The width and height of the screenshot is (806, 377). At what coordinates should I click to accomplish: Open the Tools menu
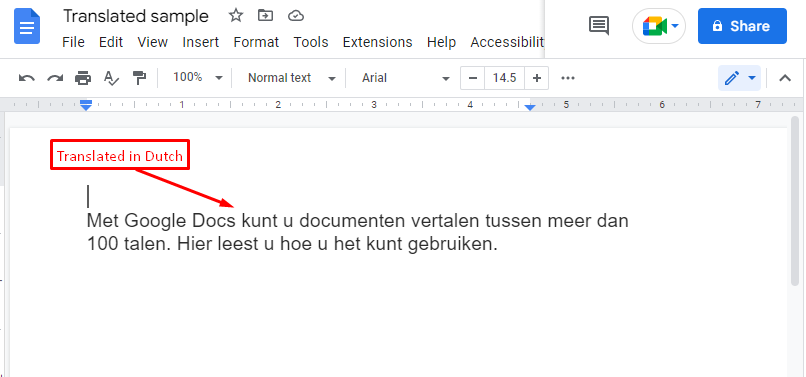tap(311, 42)
